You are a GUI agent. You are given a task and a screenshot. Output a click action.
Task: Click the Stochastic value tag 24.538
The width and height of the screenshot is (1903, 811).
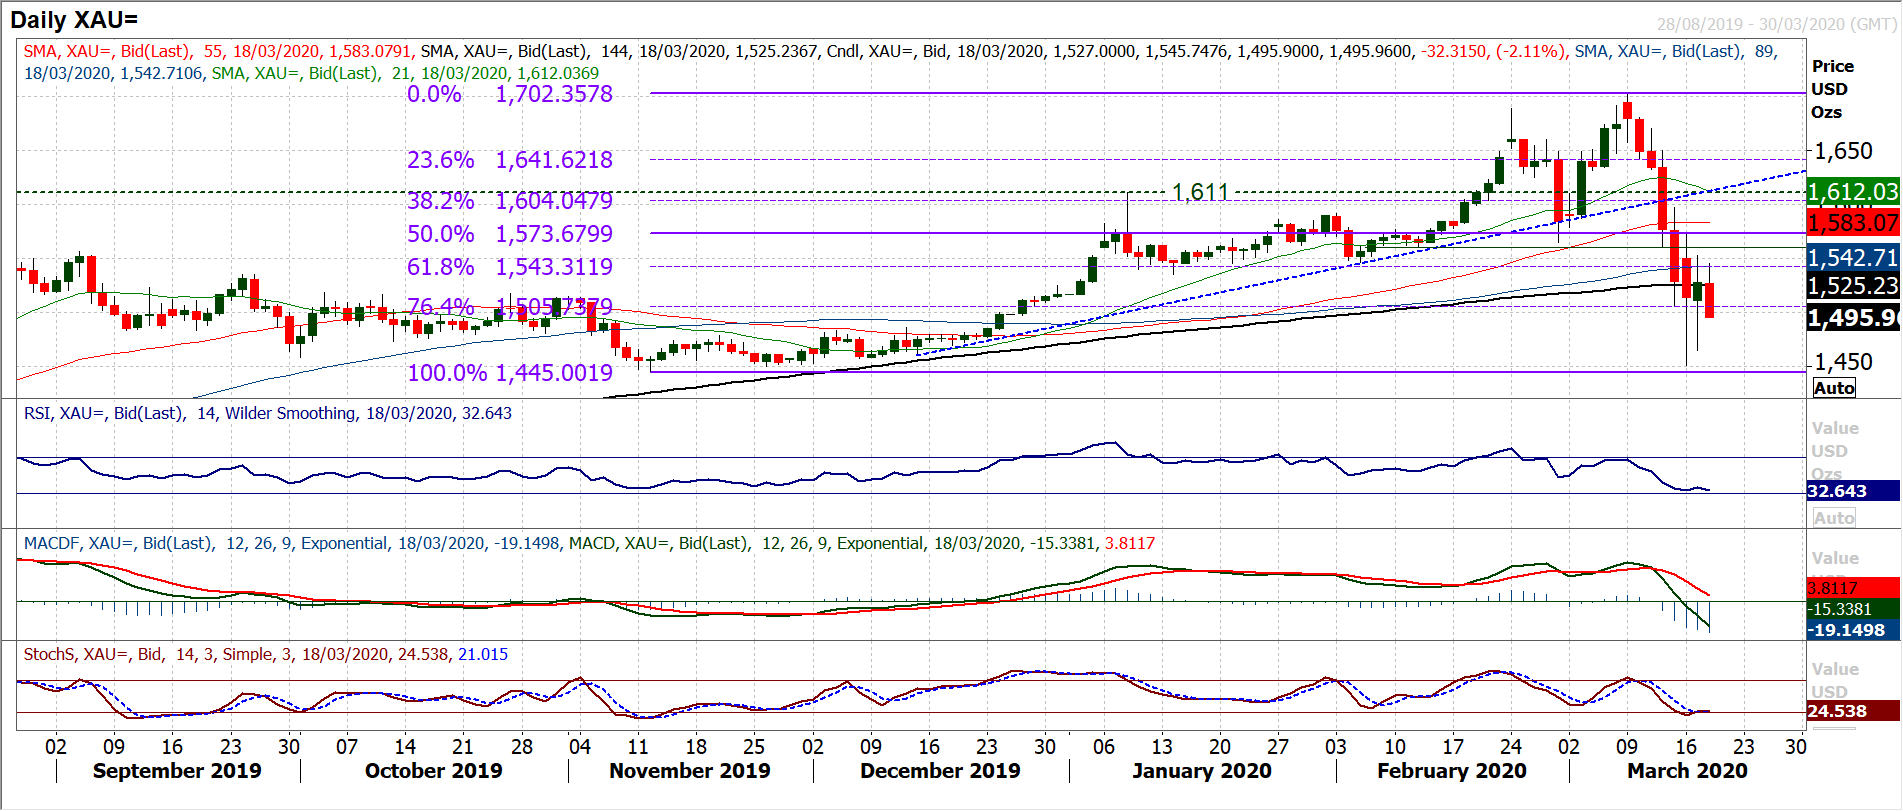1853,711
